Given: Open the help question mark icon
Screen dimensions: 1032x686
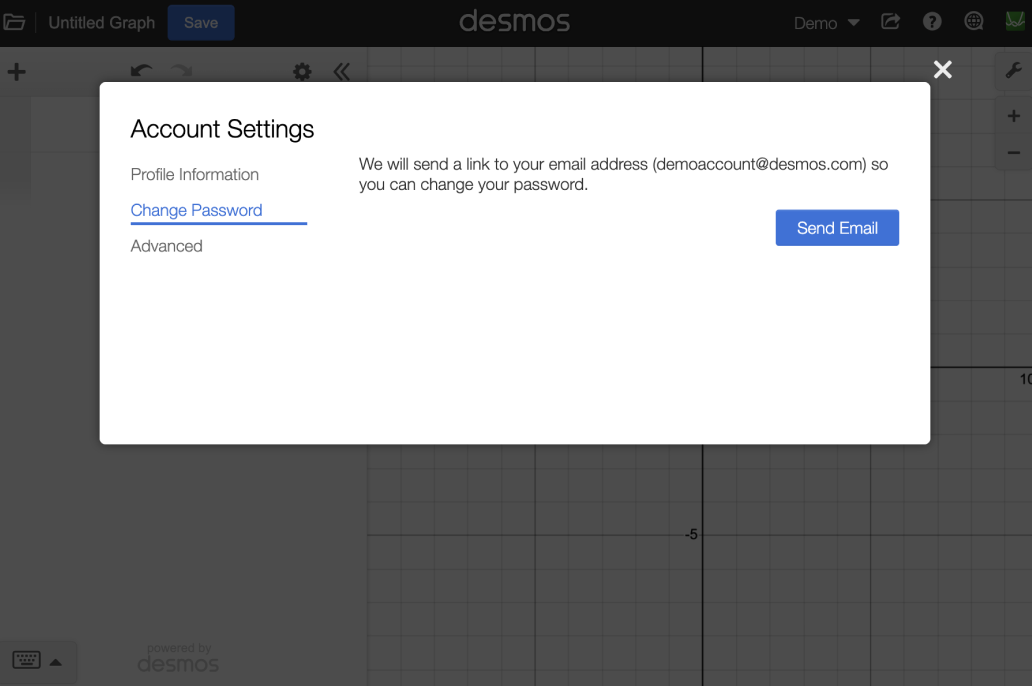Looking at the screenshot, I should [932, 22].
